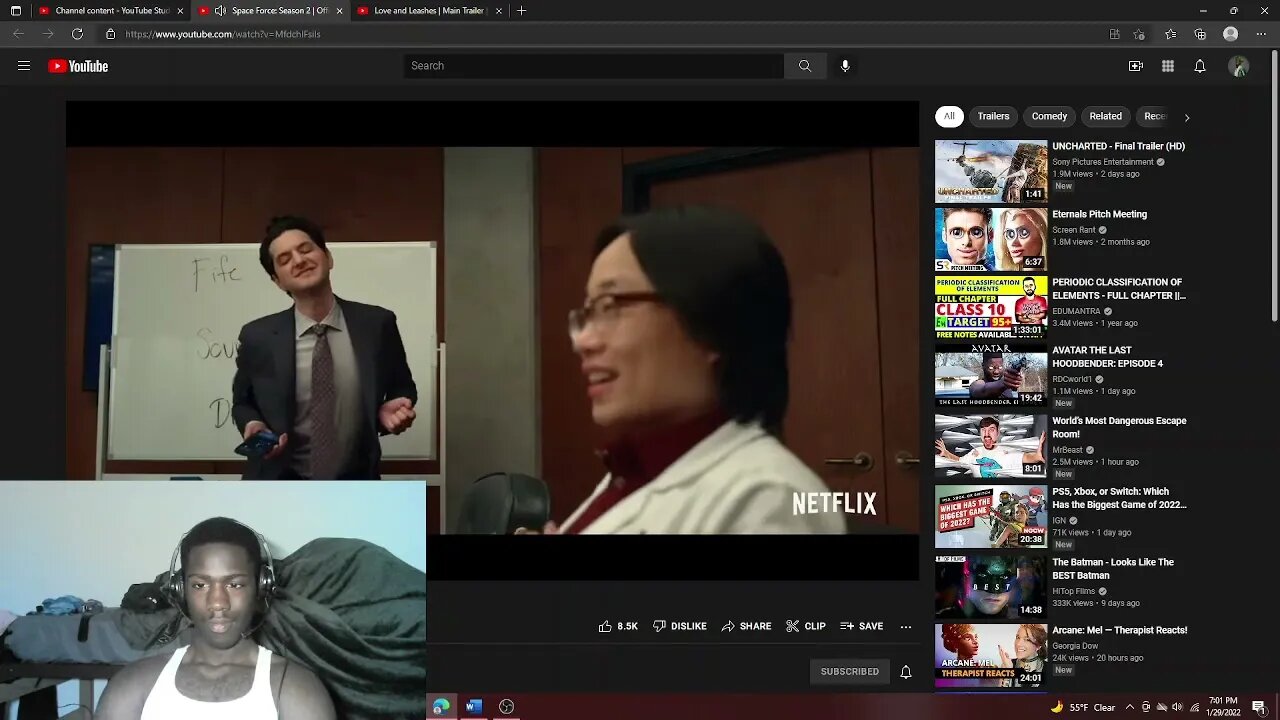Like the video with thumbs up
The width and height of the screenshot is (1280, 720).
618,626
